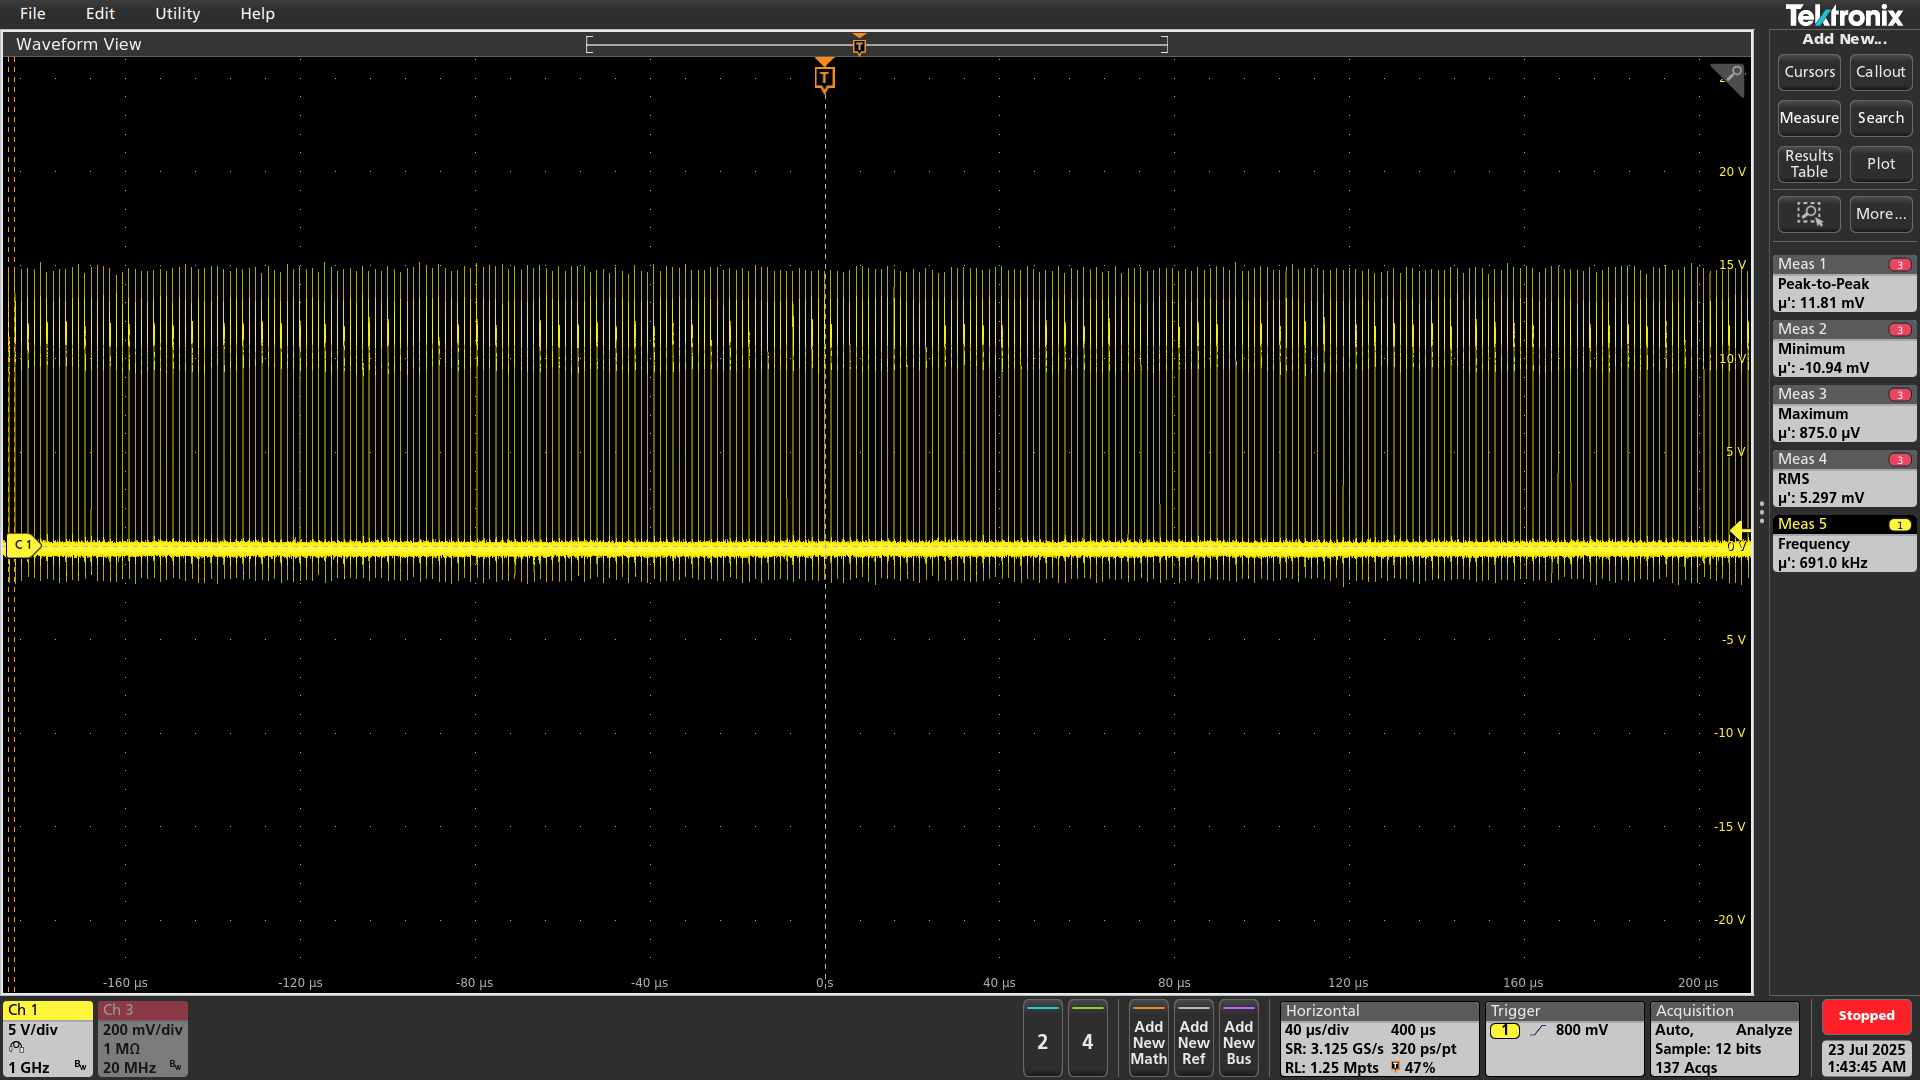Click the orange trigger position marker T
Screen dimensions: 1920x1080
point(824,77)
